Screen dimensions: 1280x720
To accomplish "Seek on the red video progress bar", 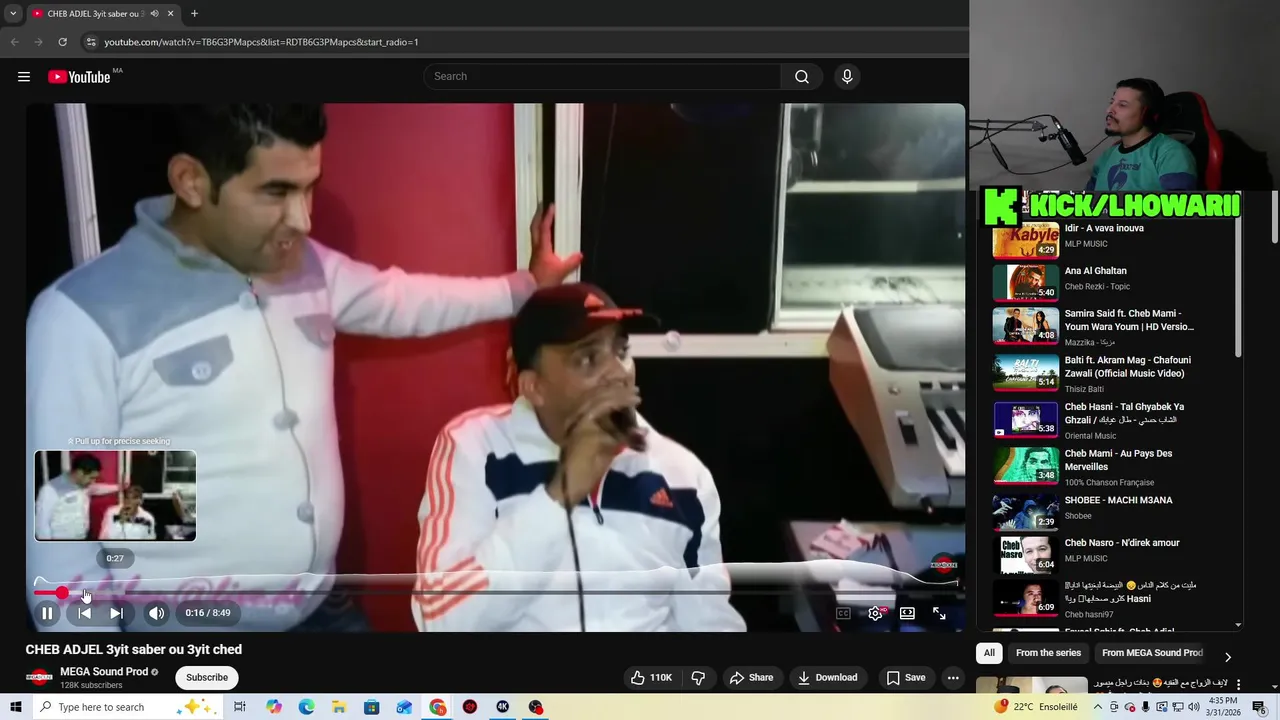I will tap(495, 592).
